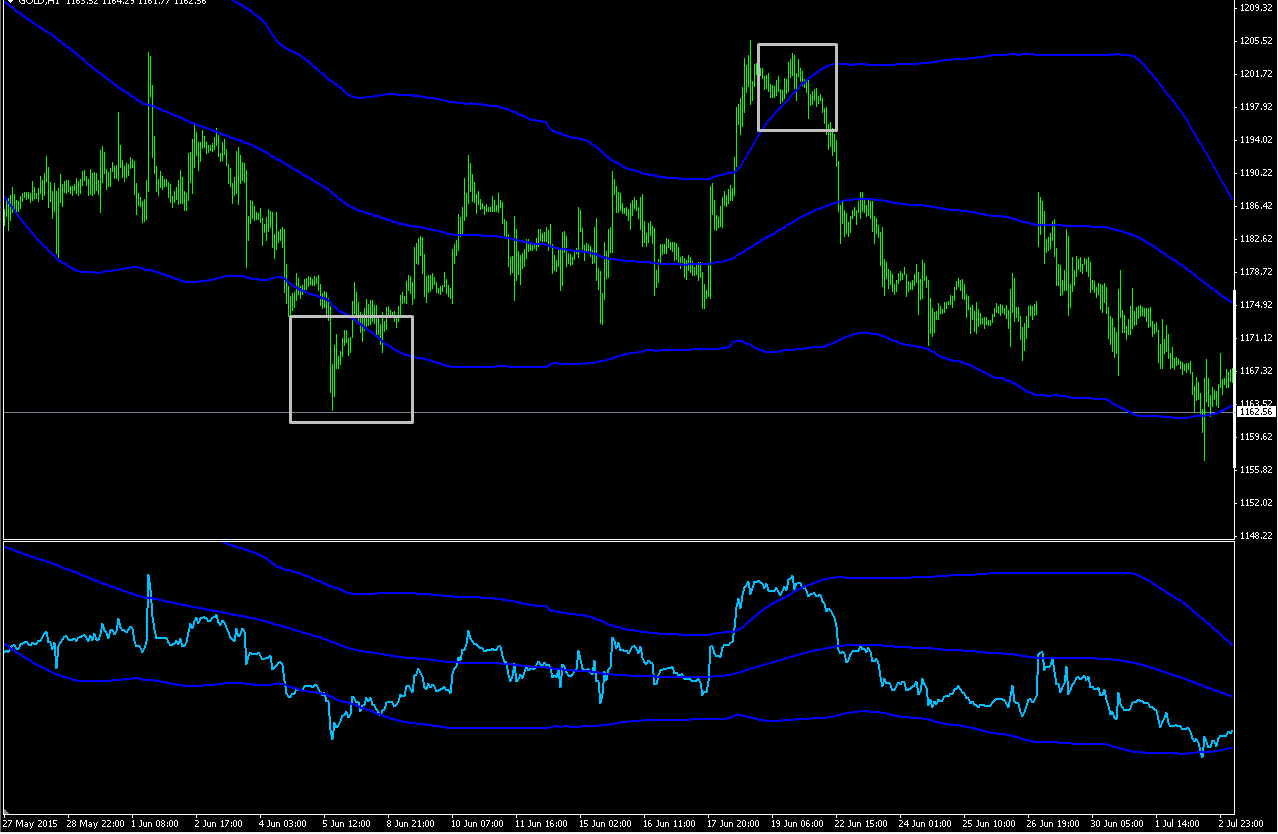Click the GOLD,H1 symbol caption
This screenshot has height=834, width=1278.
click(x=37, y=3)
